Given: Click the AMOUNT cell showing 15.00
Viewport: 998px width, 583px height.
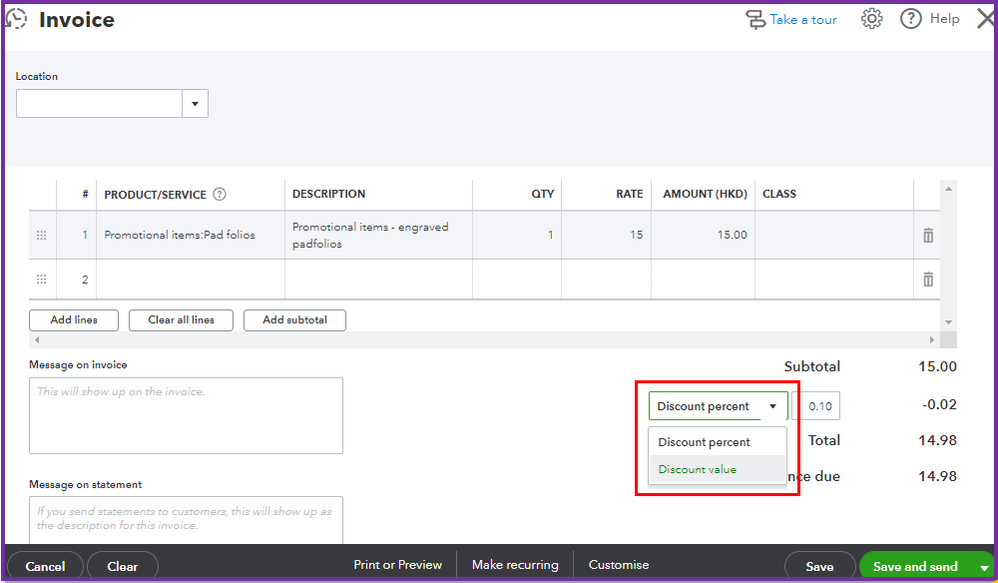Looking at the screenshot, I should pos(703,235).
